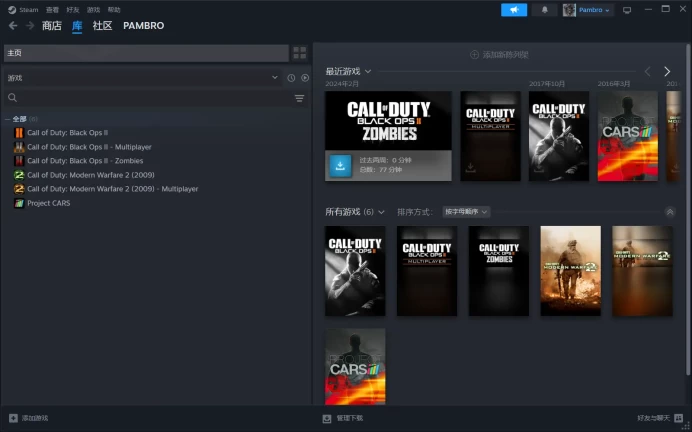
Task: Select Black Ops II - Zombies in list
Action: point(85,161)
